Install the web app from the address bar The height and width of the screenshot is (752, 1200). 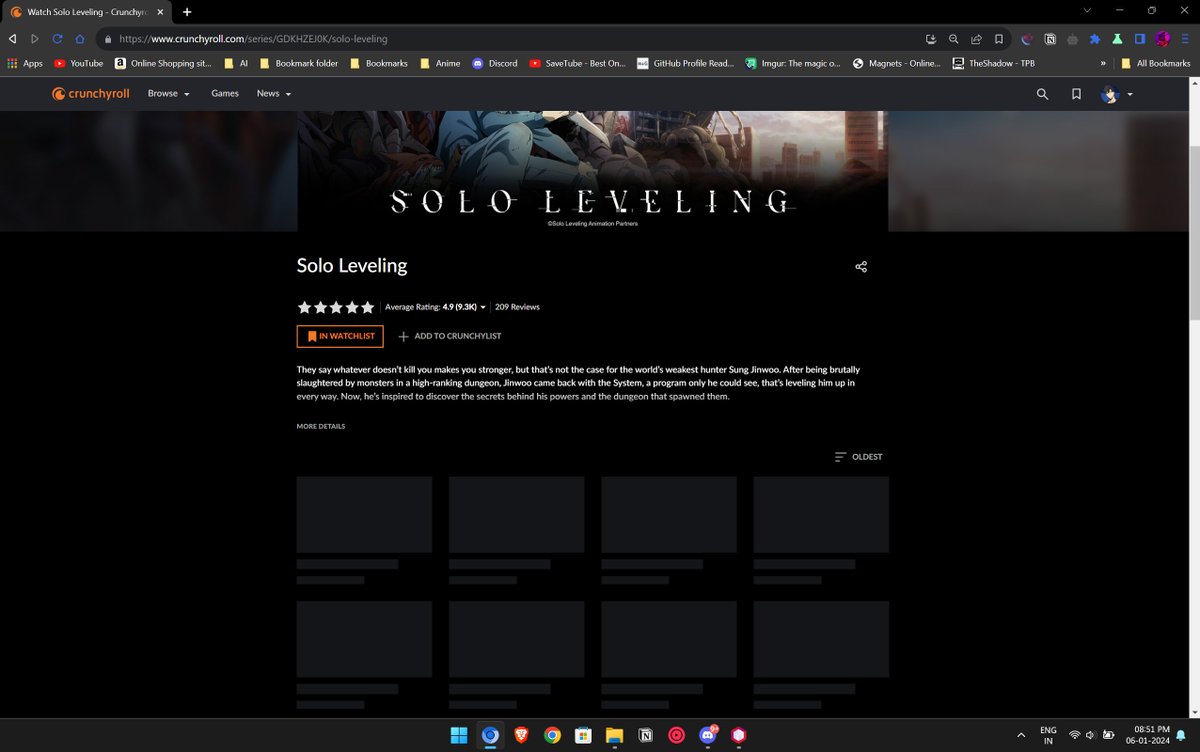[x=931, y=39]
